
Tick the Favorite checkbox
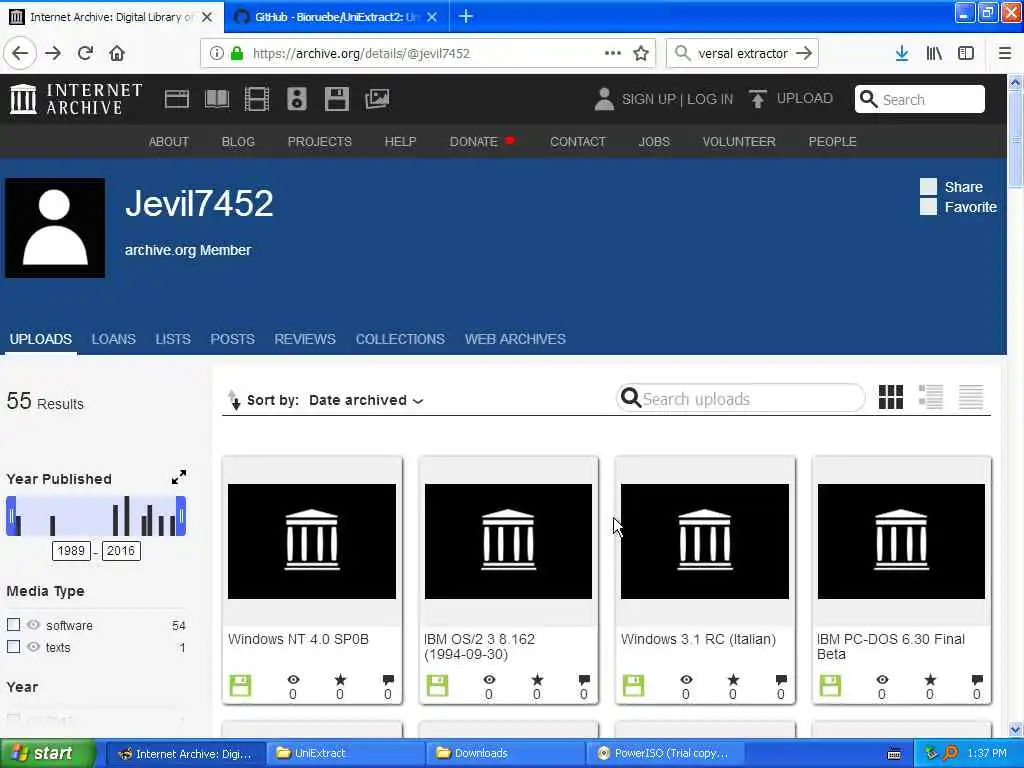[x=928, y=206]
